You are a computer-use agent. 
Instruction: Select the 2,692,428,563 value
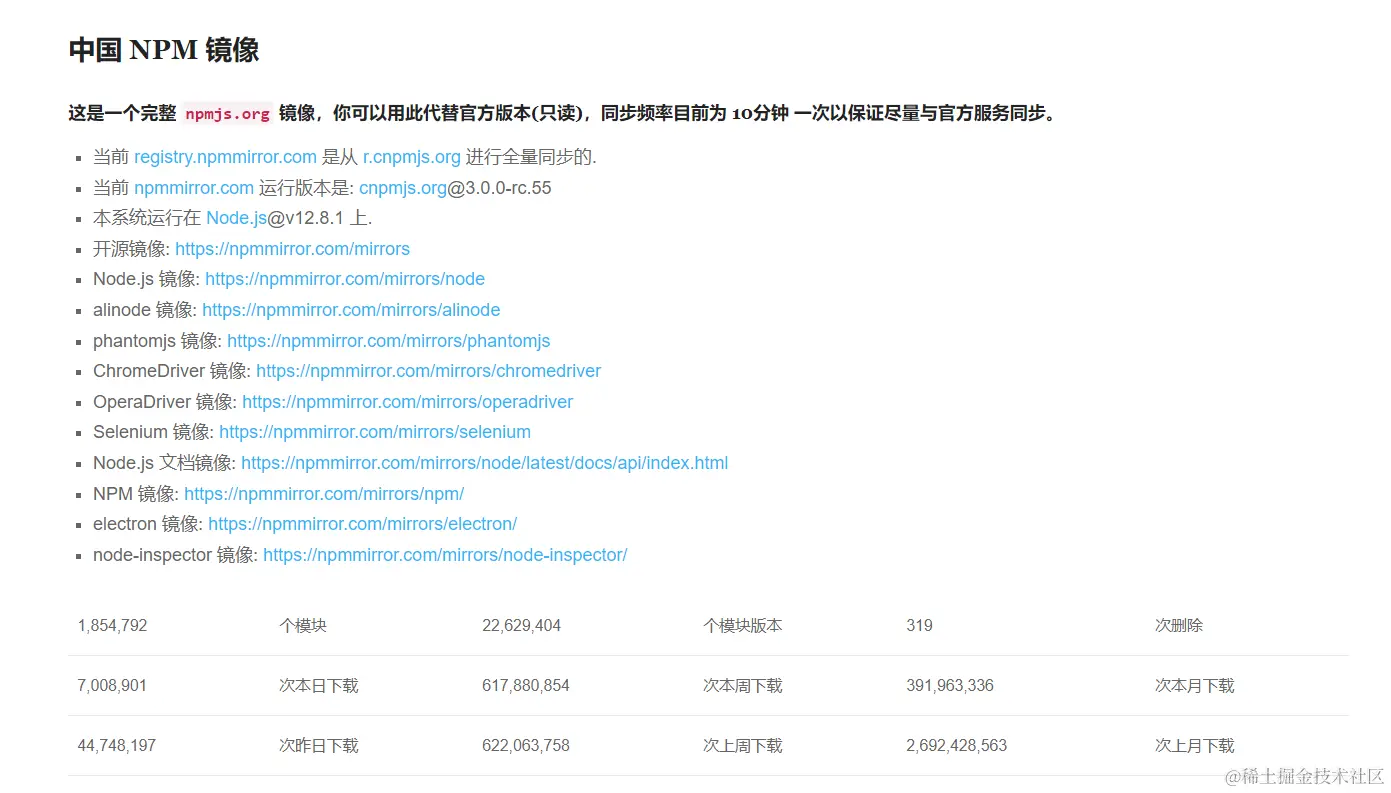pos(957,746)
